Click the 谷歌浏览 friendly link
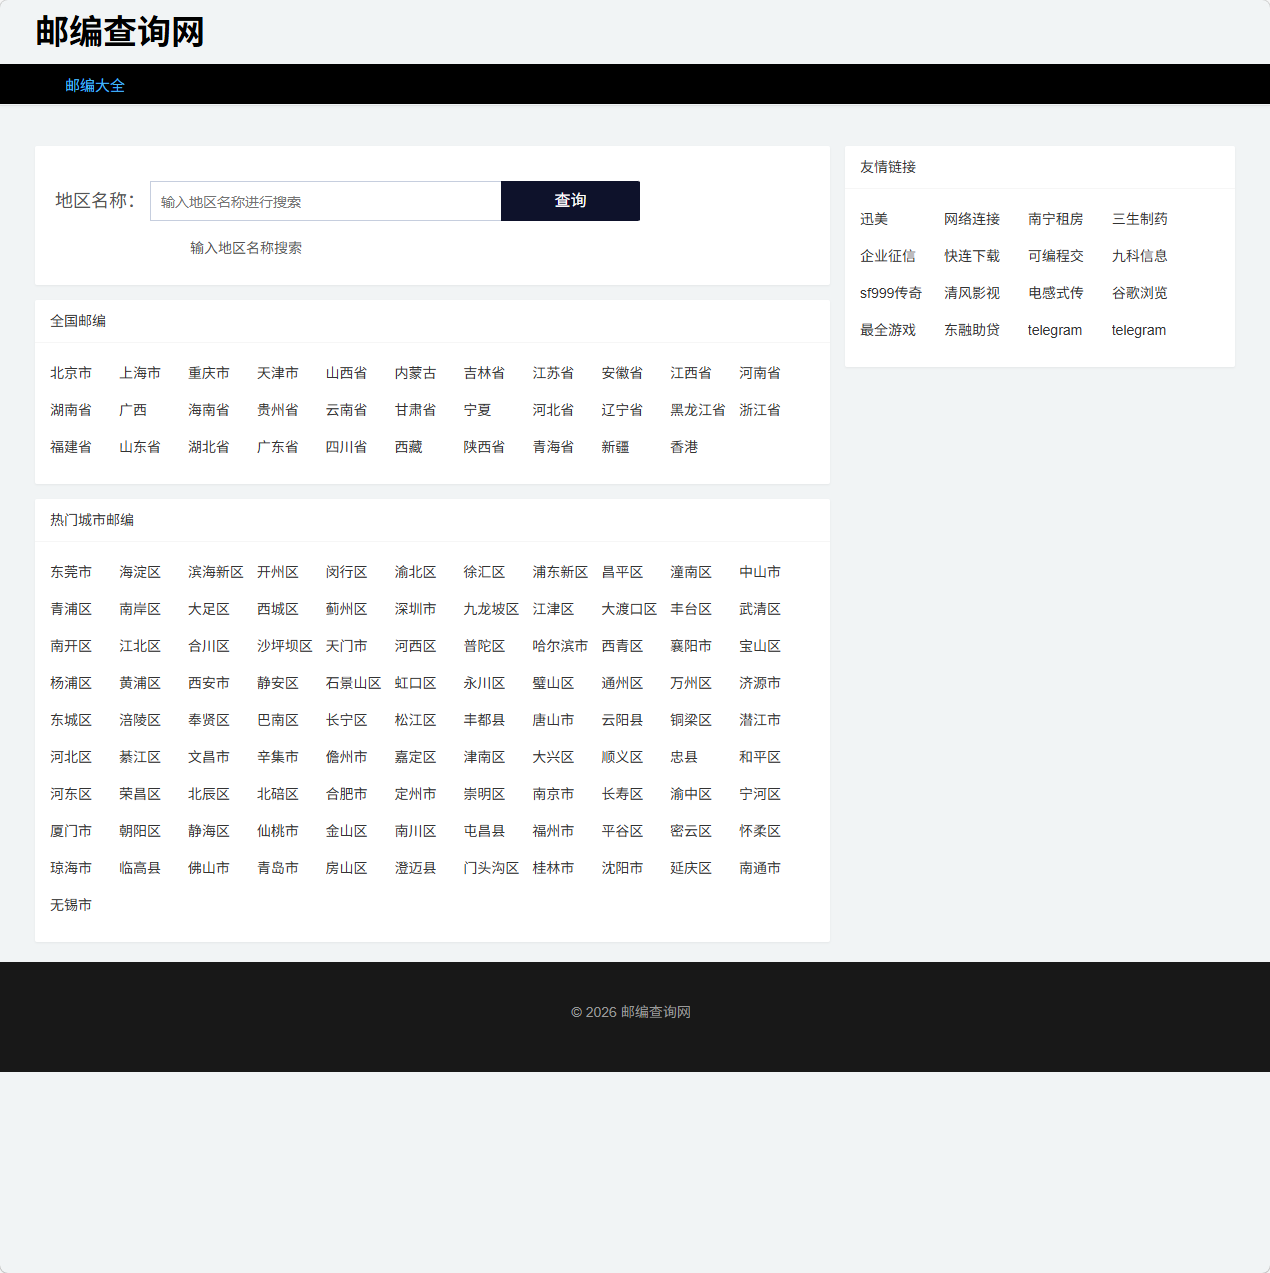1270x1273 pixels. click(x=1139, y=293)
